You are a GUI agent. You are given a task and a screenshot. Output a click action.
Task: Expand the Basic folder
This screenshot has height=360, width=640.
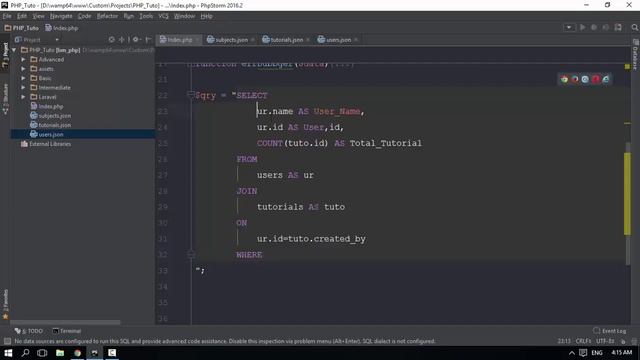[x=23, y=78]
